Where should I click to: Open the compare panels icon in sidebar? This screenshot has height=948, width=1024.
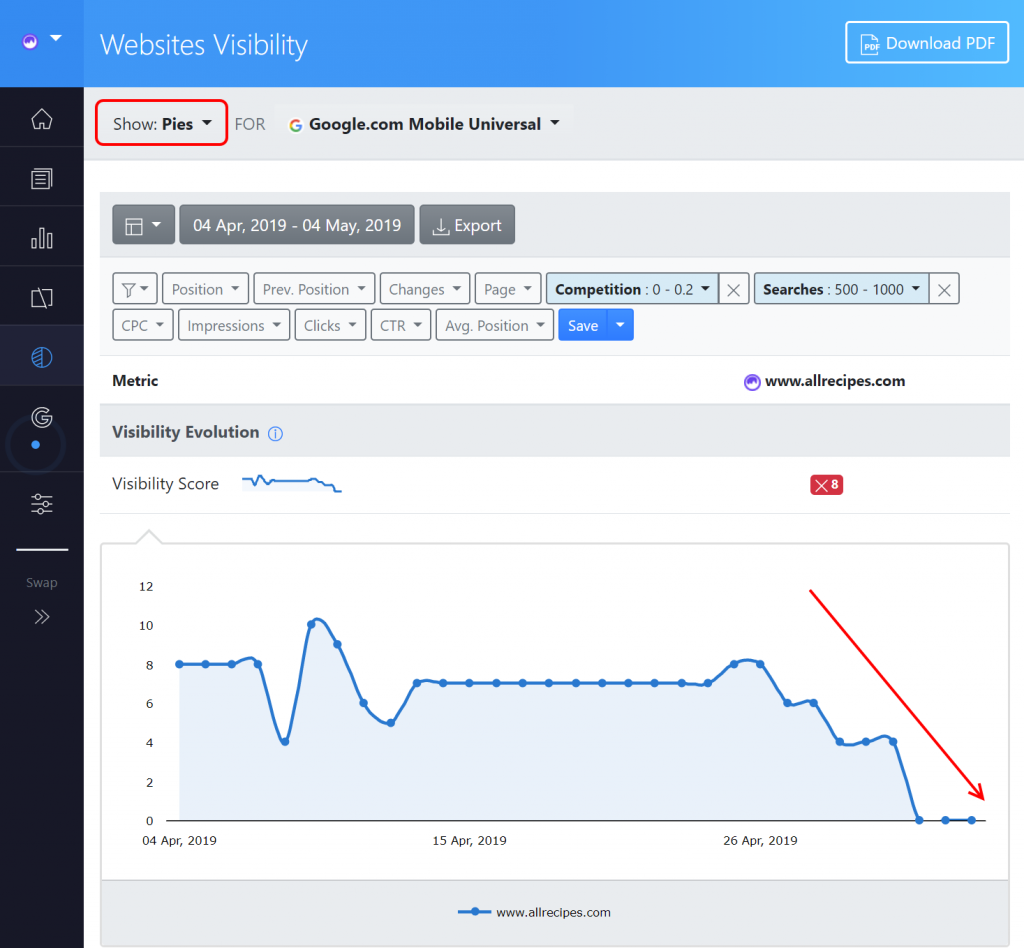(42, 298)
